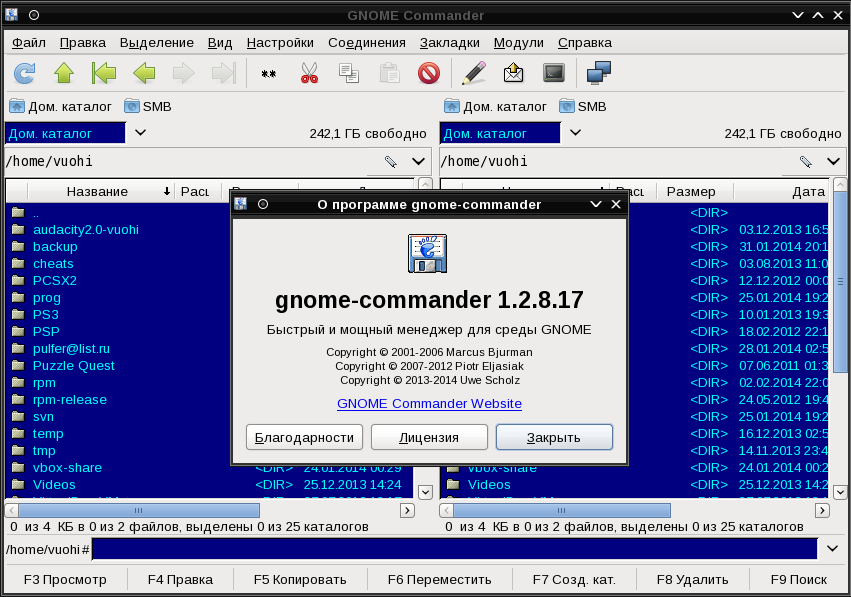The height and width of the screenshot is (597, 851).
Task: Open the Закладки menu
Action: tap(449, 42)
